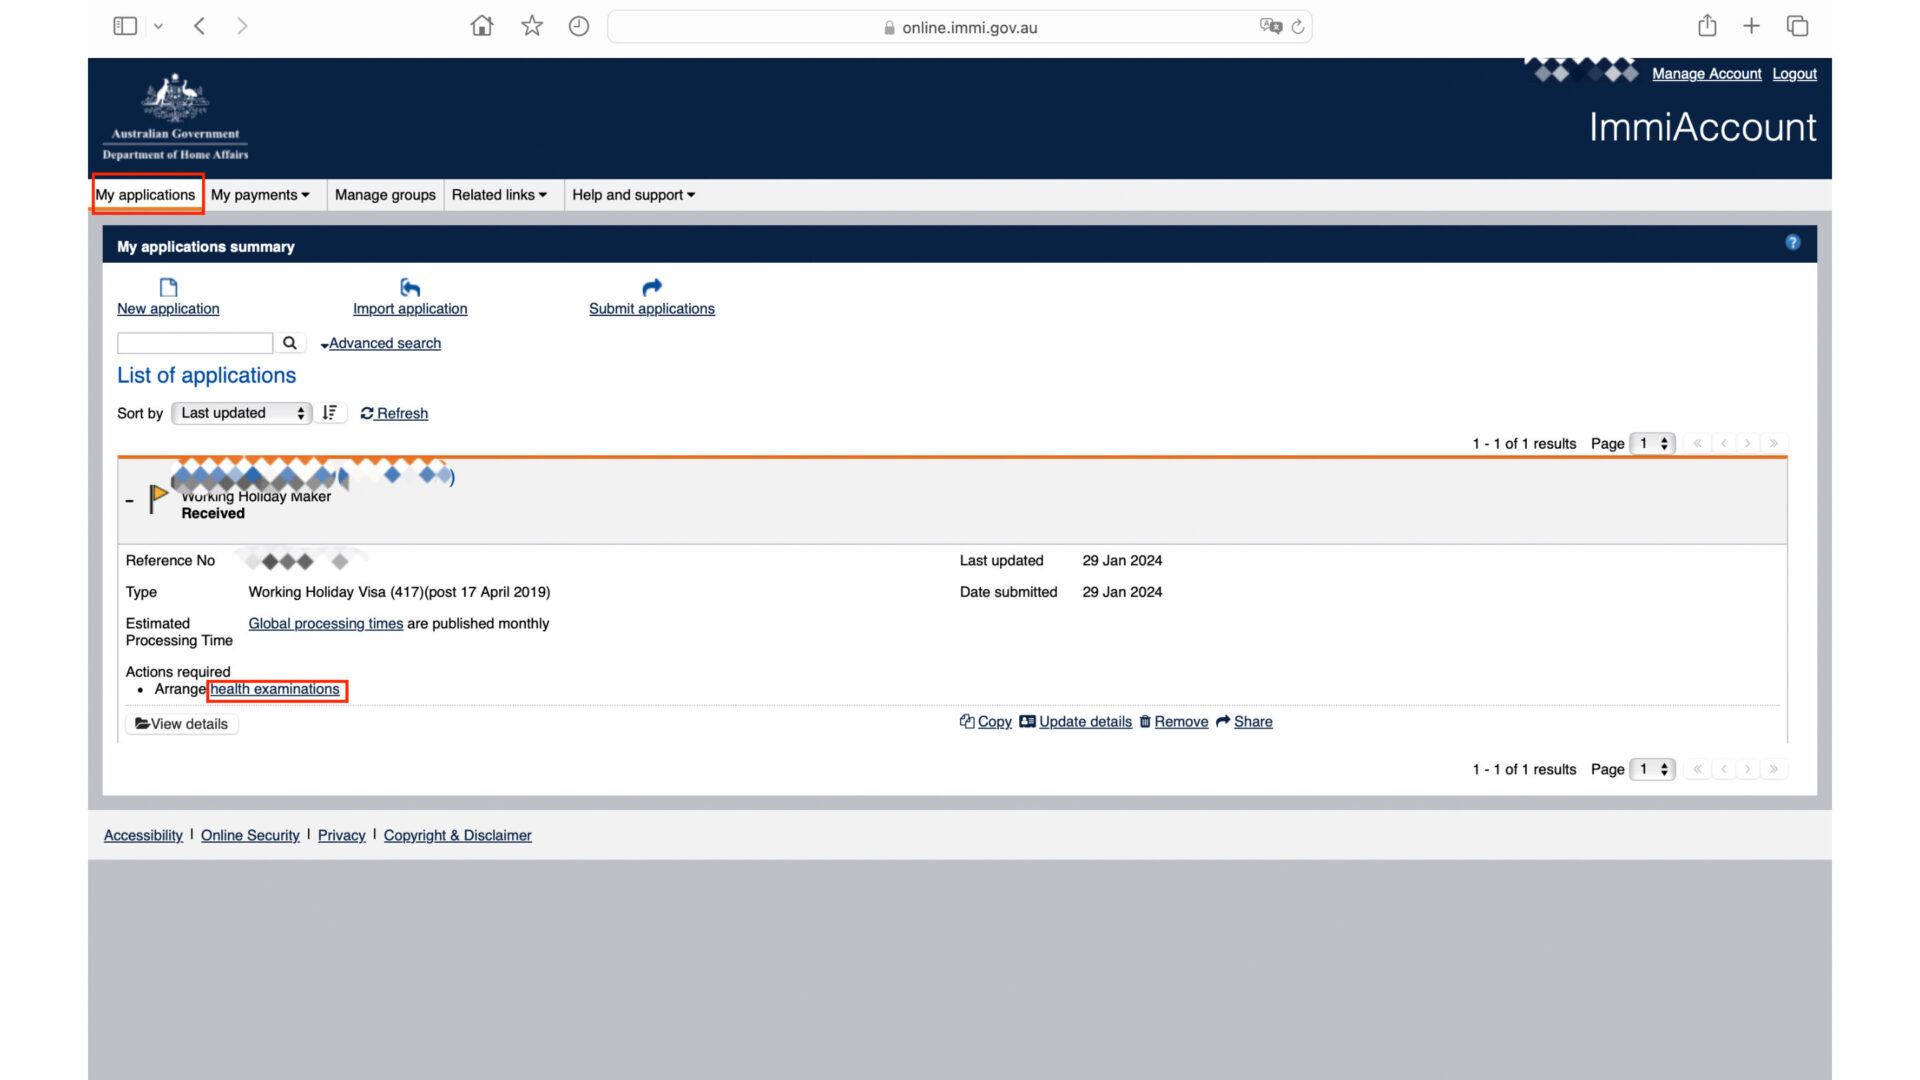Collapse the Working Holiday Maker application
This screenshot has height=1080, width=1920.
pyautogui.click(x=130, y=500)
